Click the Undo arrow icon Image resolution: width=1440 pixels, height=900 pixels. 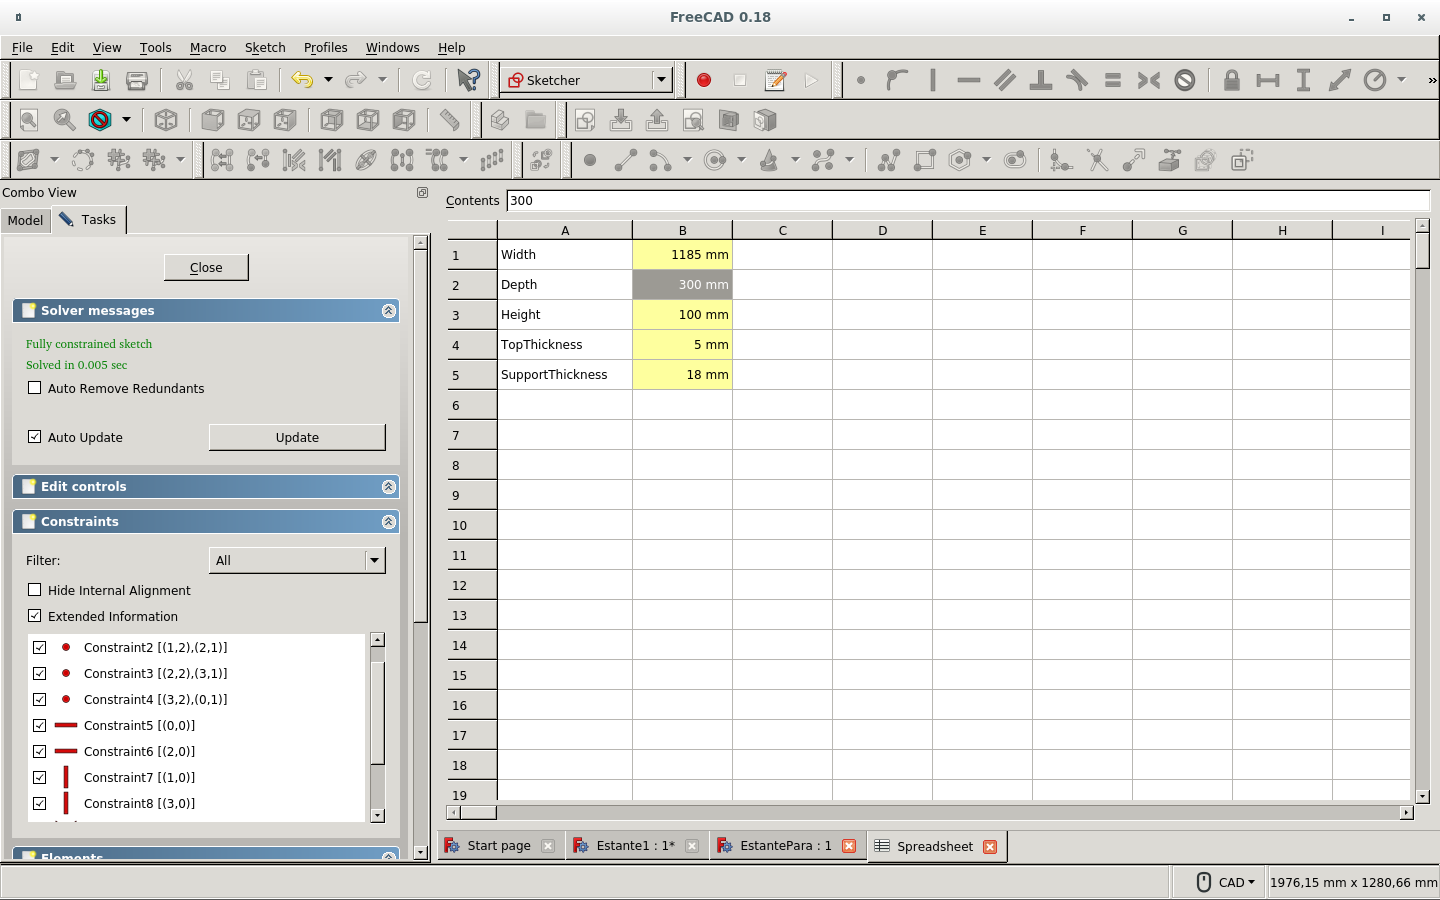(x=302, y=80)
